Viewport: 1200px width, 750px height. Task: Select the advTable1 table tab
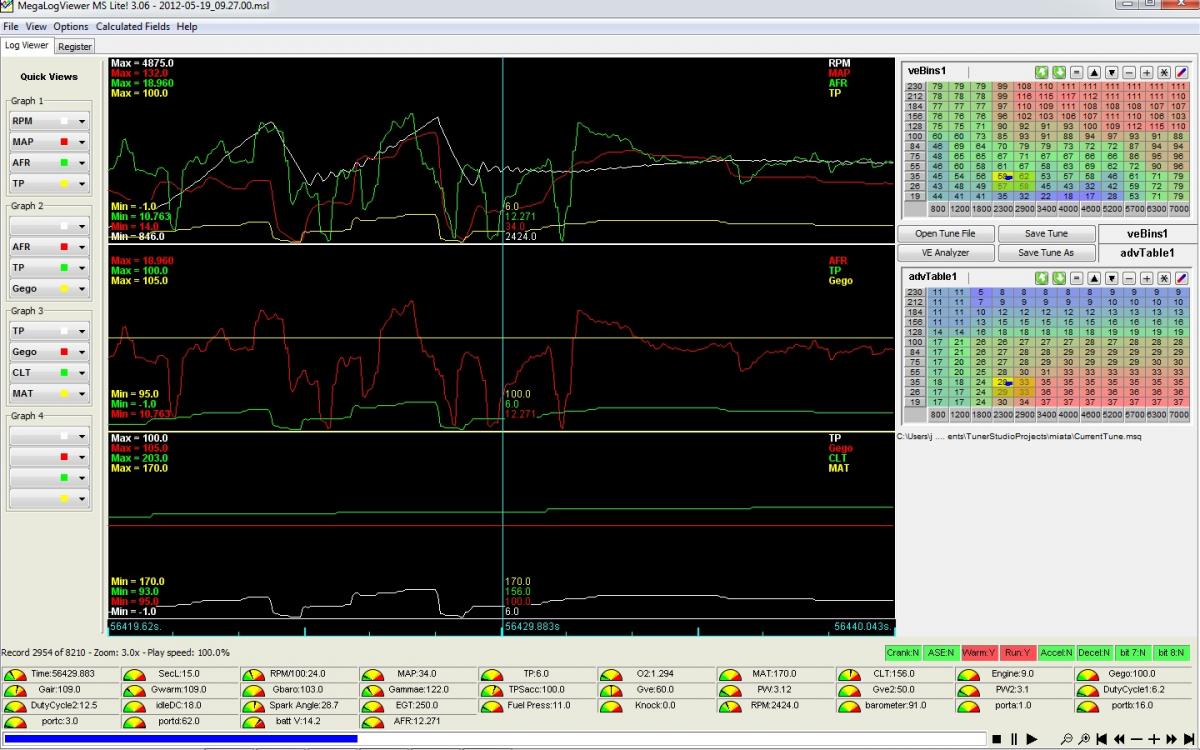(x=1147, y=253)
